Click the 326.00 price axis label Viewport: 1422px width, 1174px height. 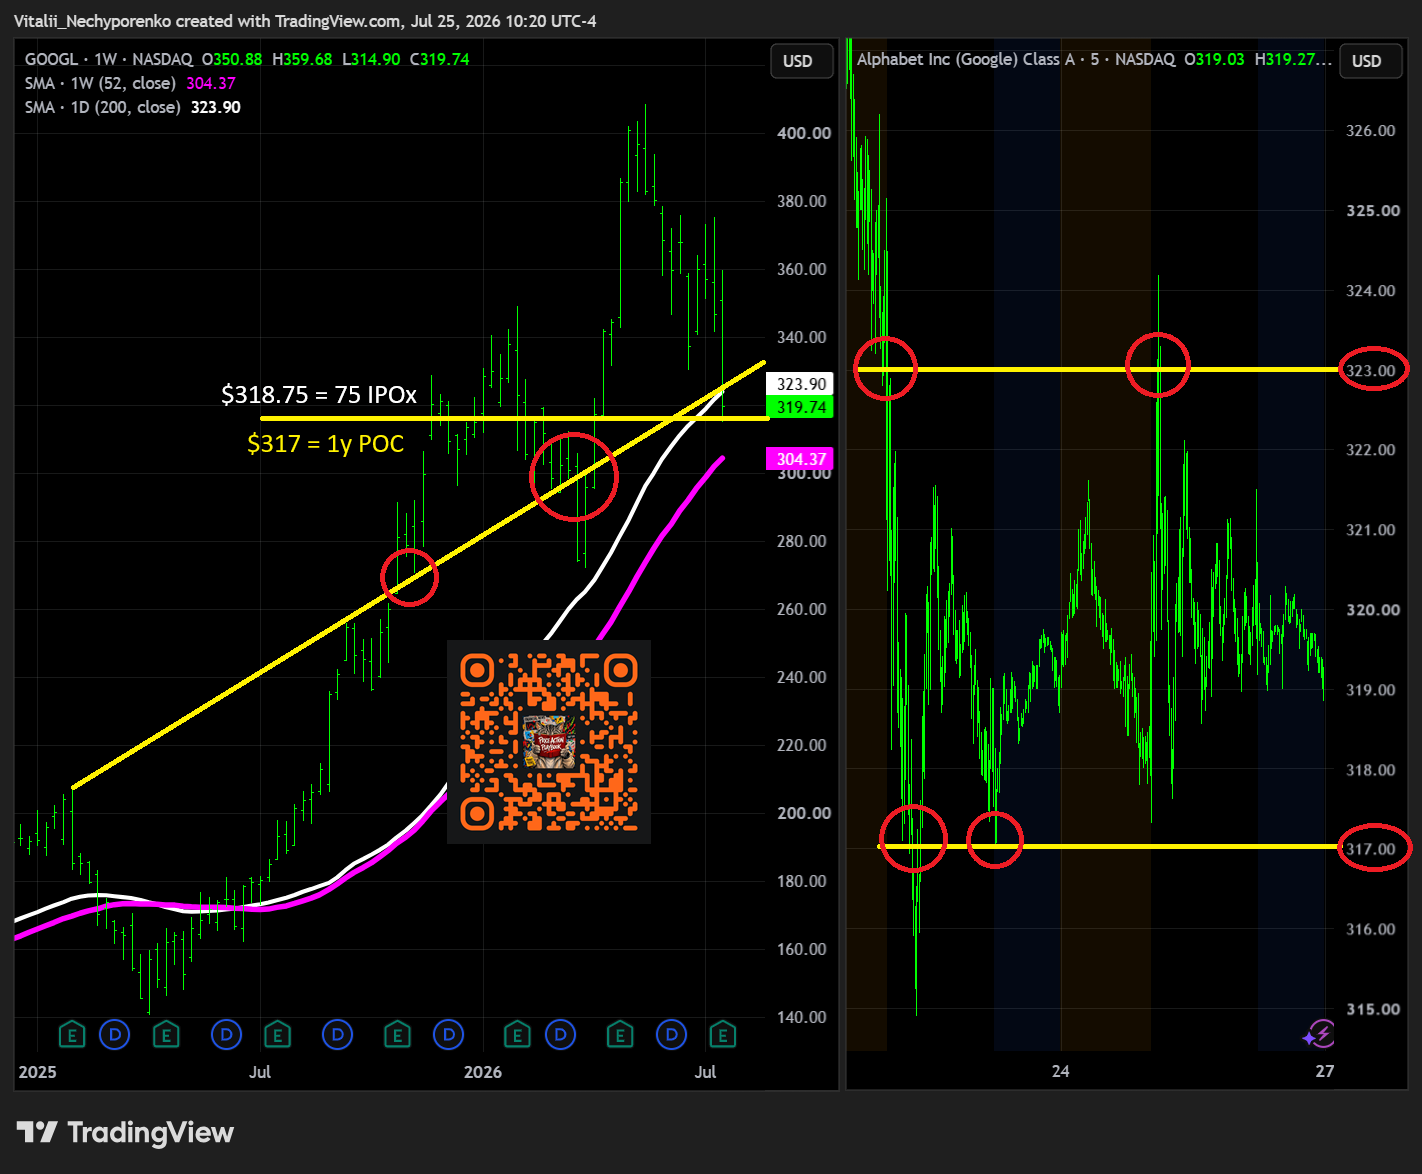1371,130
